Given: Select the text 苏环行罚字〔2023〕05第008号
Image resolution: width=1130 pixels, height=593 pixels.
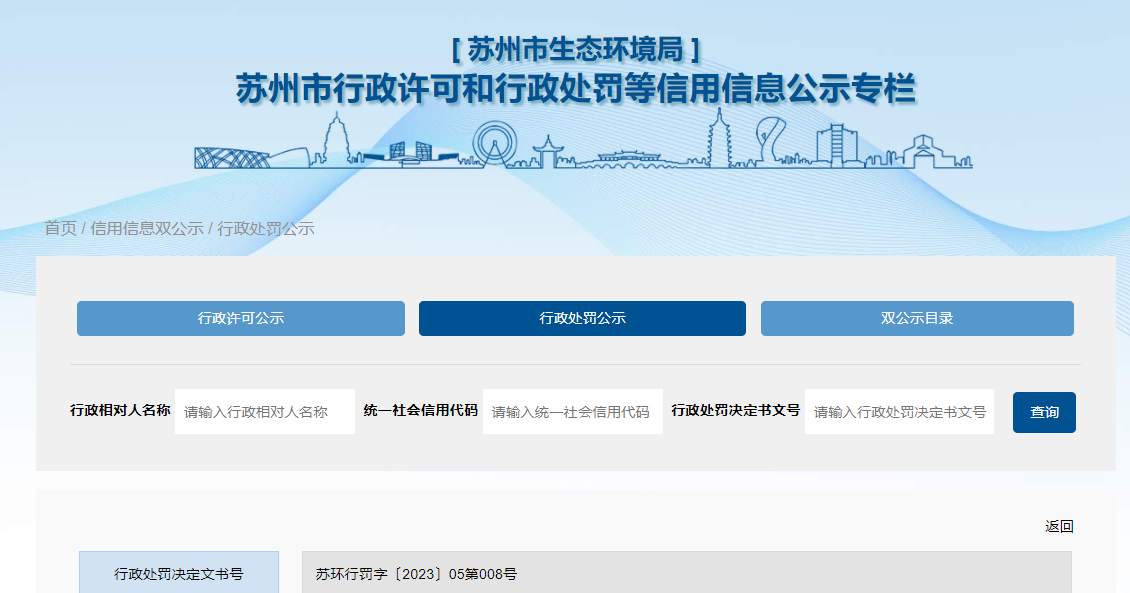Looking at the screenshot, I should coord(416,574).
